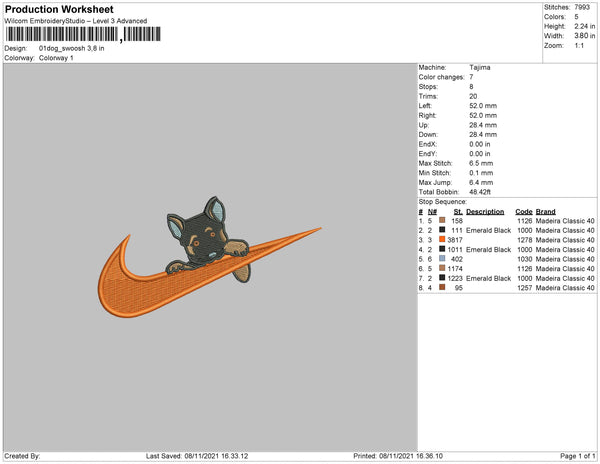This screenshot has height=464, width=600.
Task: Click the Zoom value '1:1'
Action: (579, 46)
